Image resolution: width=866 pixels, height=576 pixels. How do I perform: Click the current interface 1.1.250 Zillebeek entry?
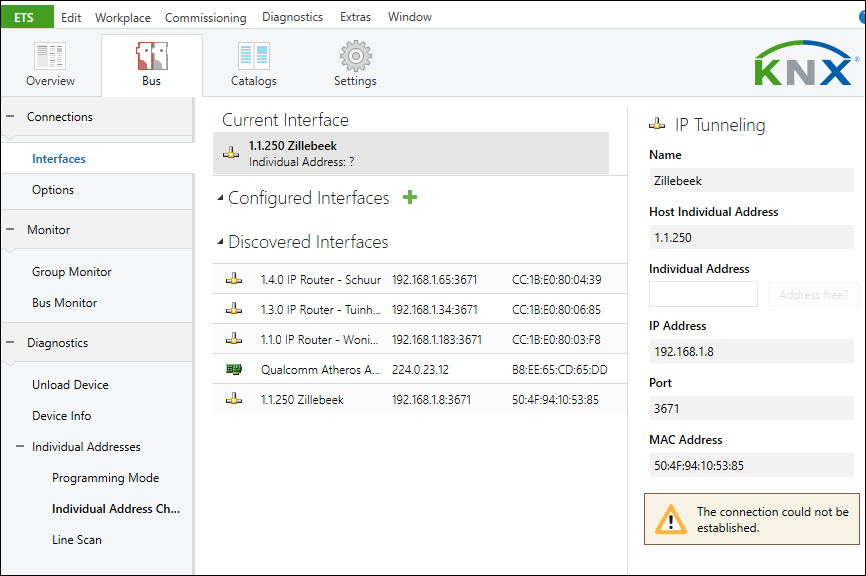411,153
